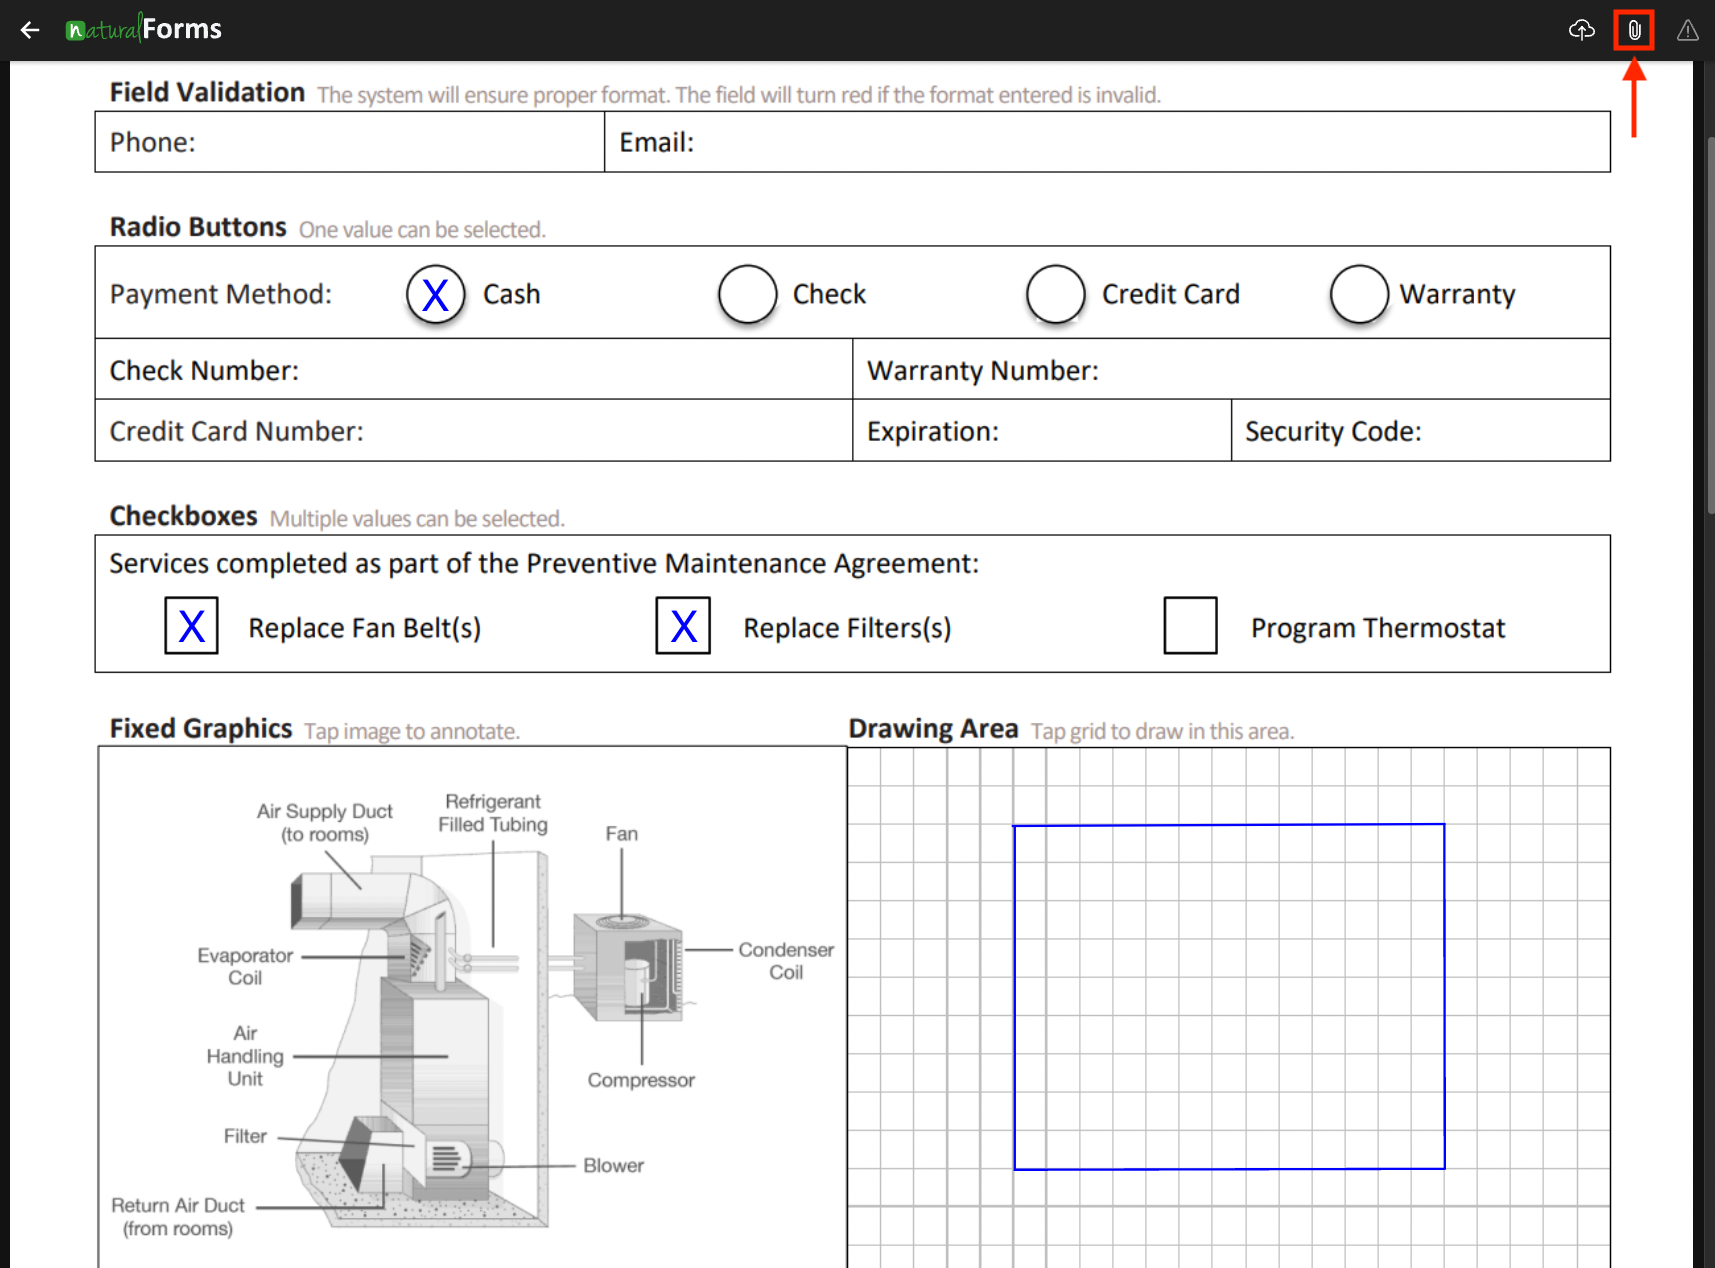The image size is (1715, 1268).
Task: Click the Refrigerant Filled Tubing label
Action: coord(493,813)
